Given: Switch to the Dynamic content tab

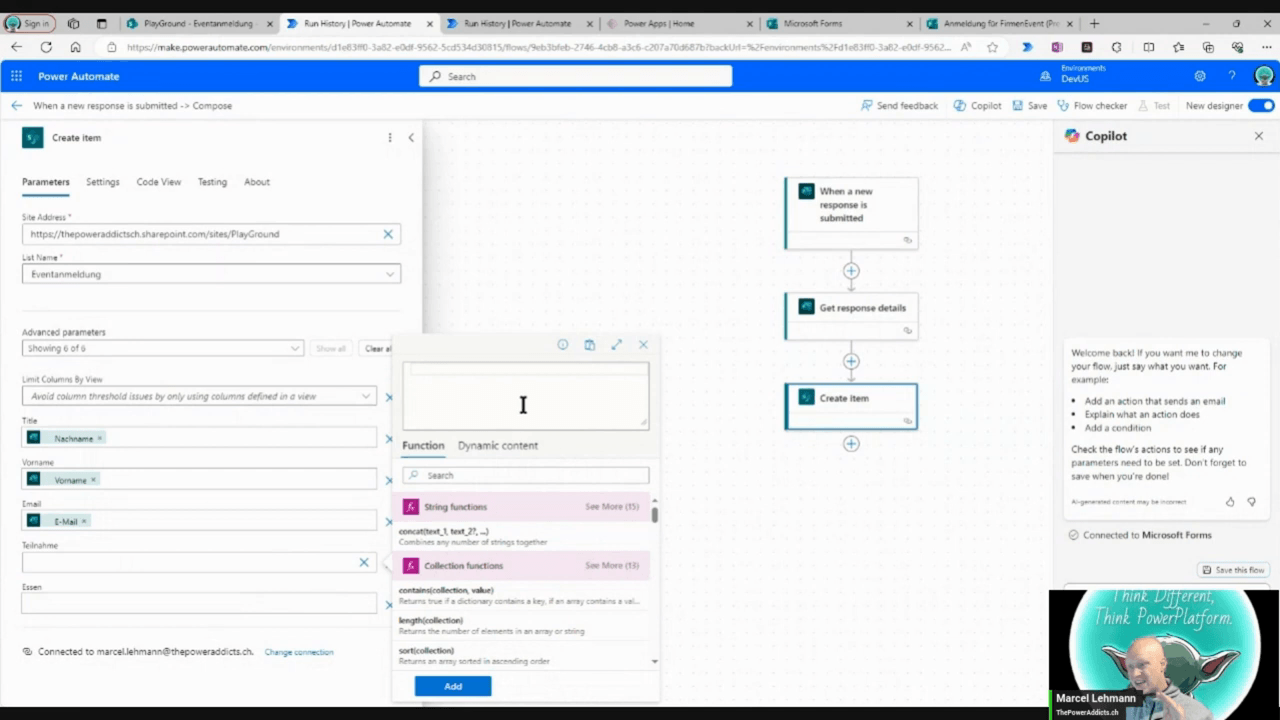Looking at the screenshot, I should pos(498,446).
